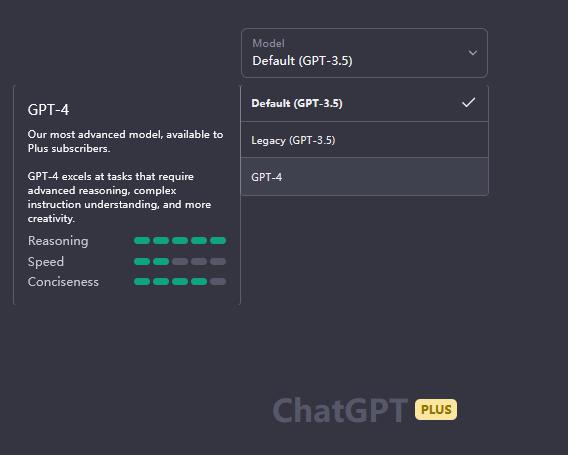Viewport: 568px width, 455px height.
Task: Pick the GPT-4 option in the list
Action: tap(364, 177)
